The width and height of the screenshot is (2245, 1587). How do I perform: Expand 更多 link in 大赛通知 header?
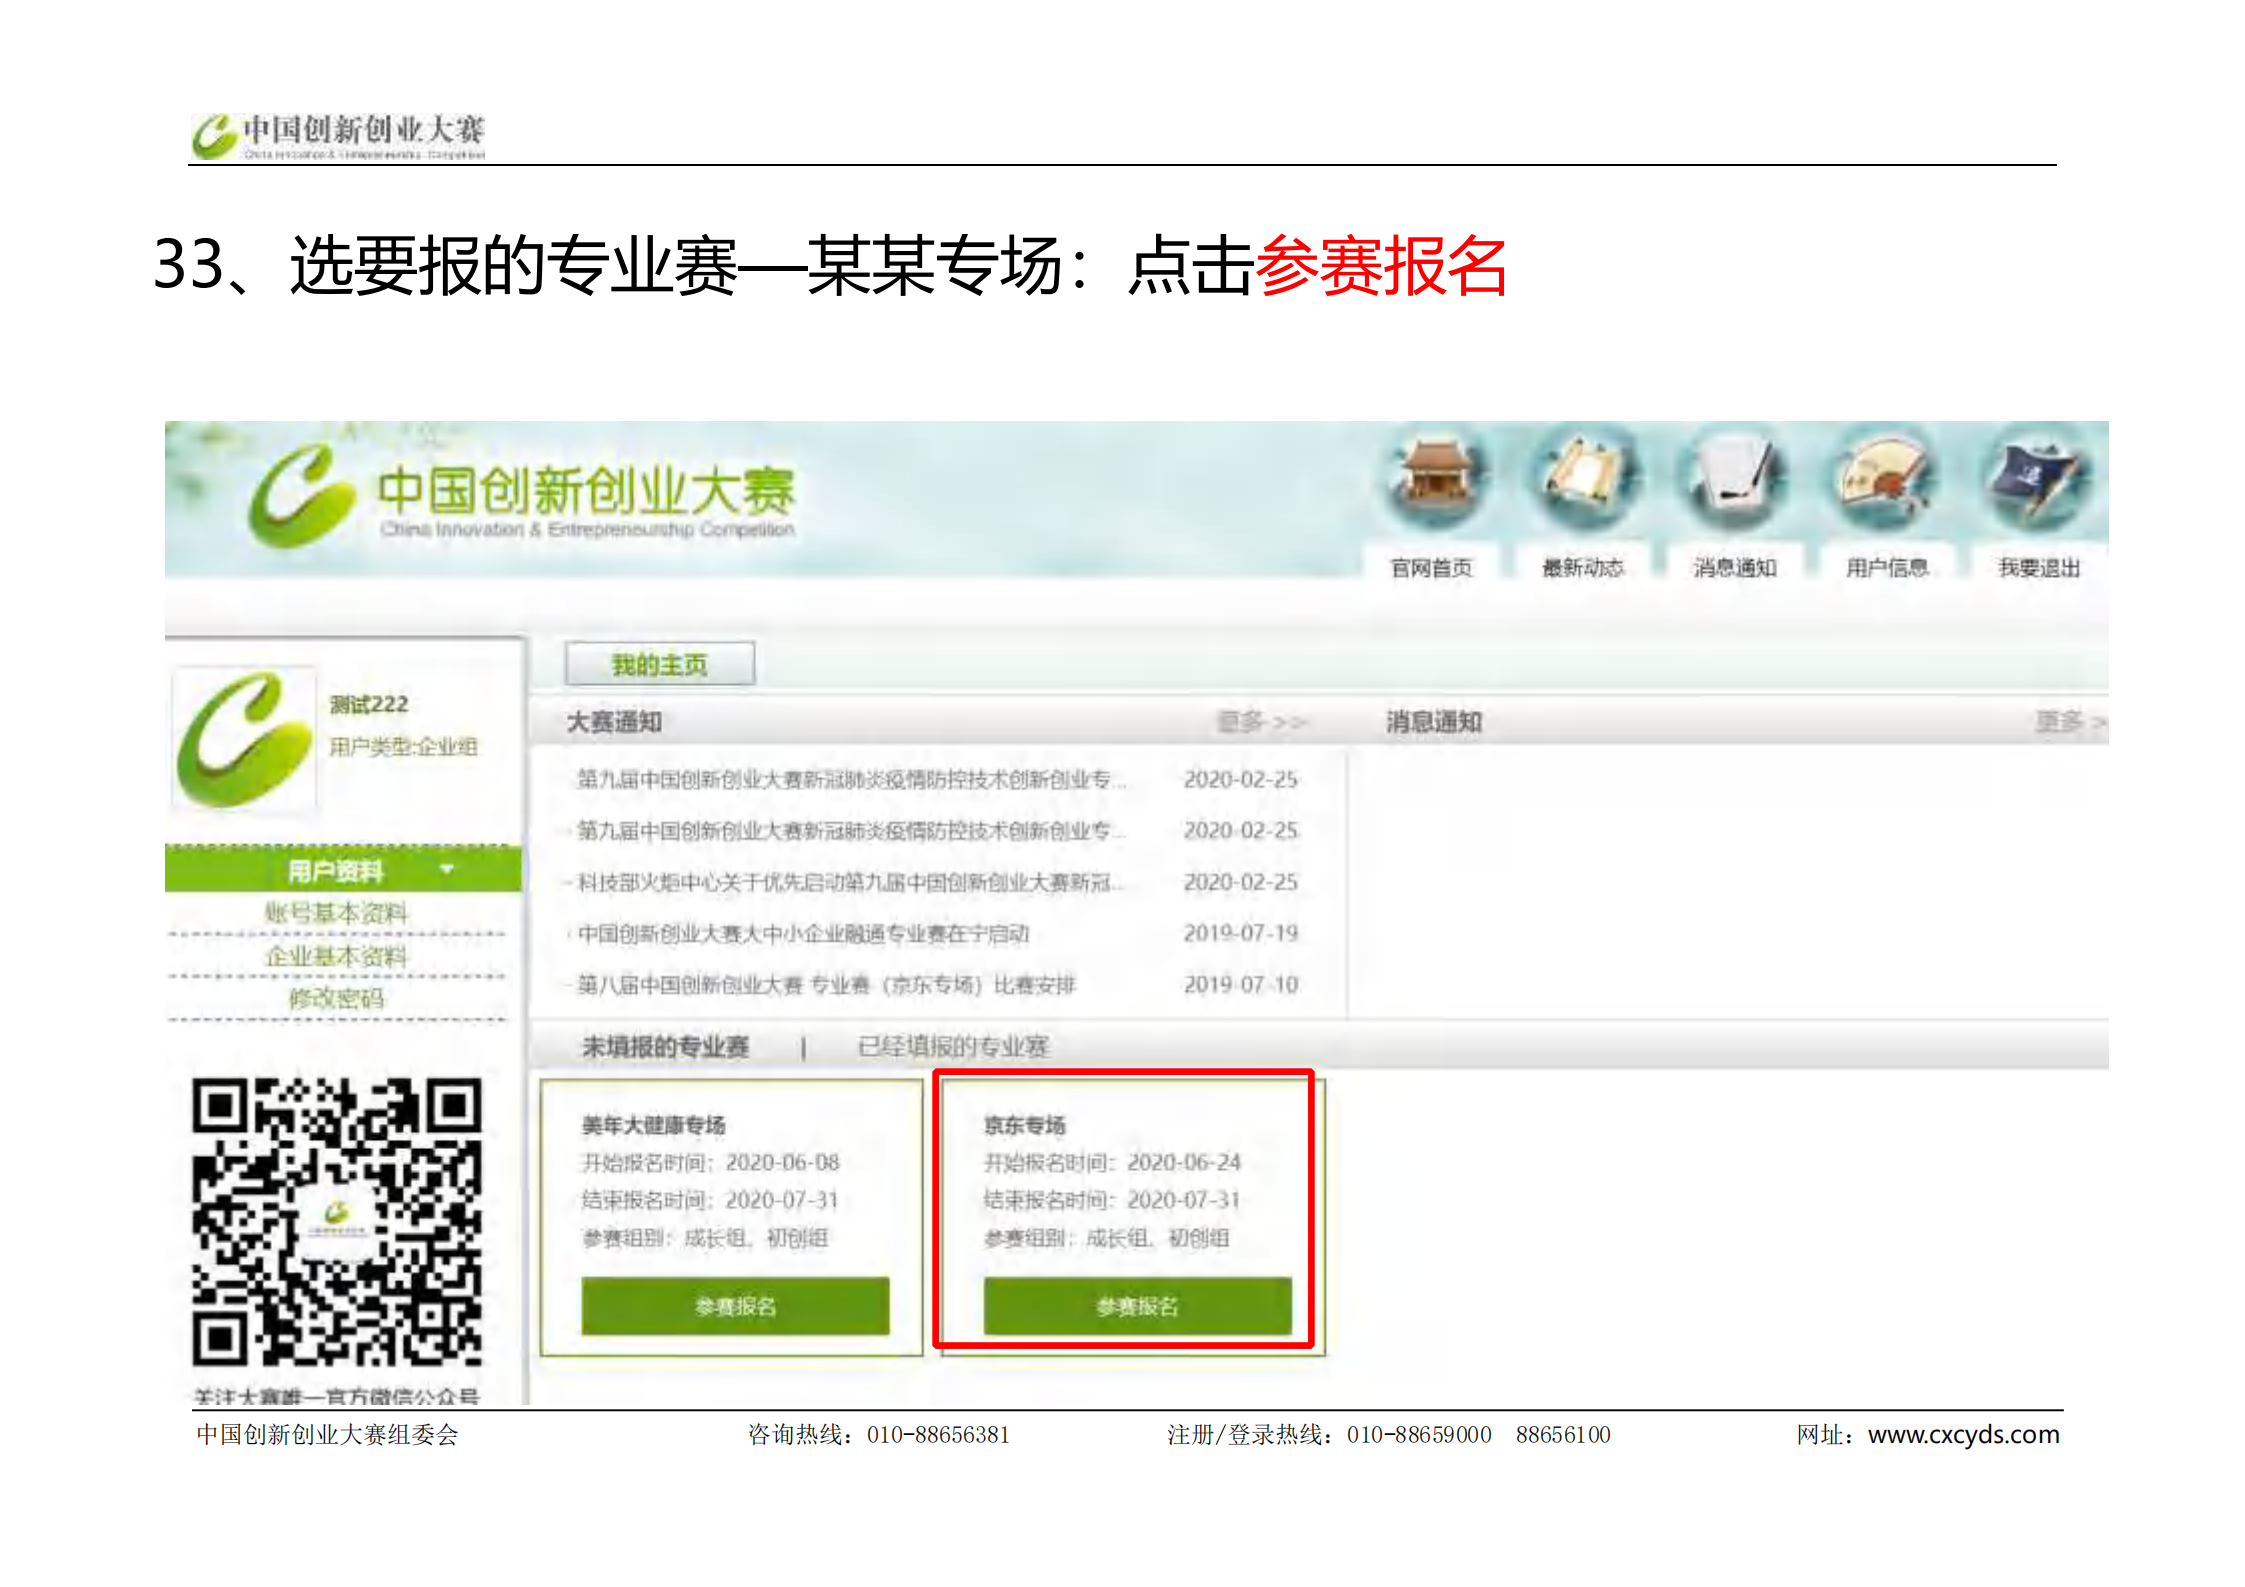click(1260, 722)
